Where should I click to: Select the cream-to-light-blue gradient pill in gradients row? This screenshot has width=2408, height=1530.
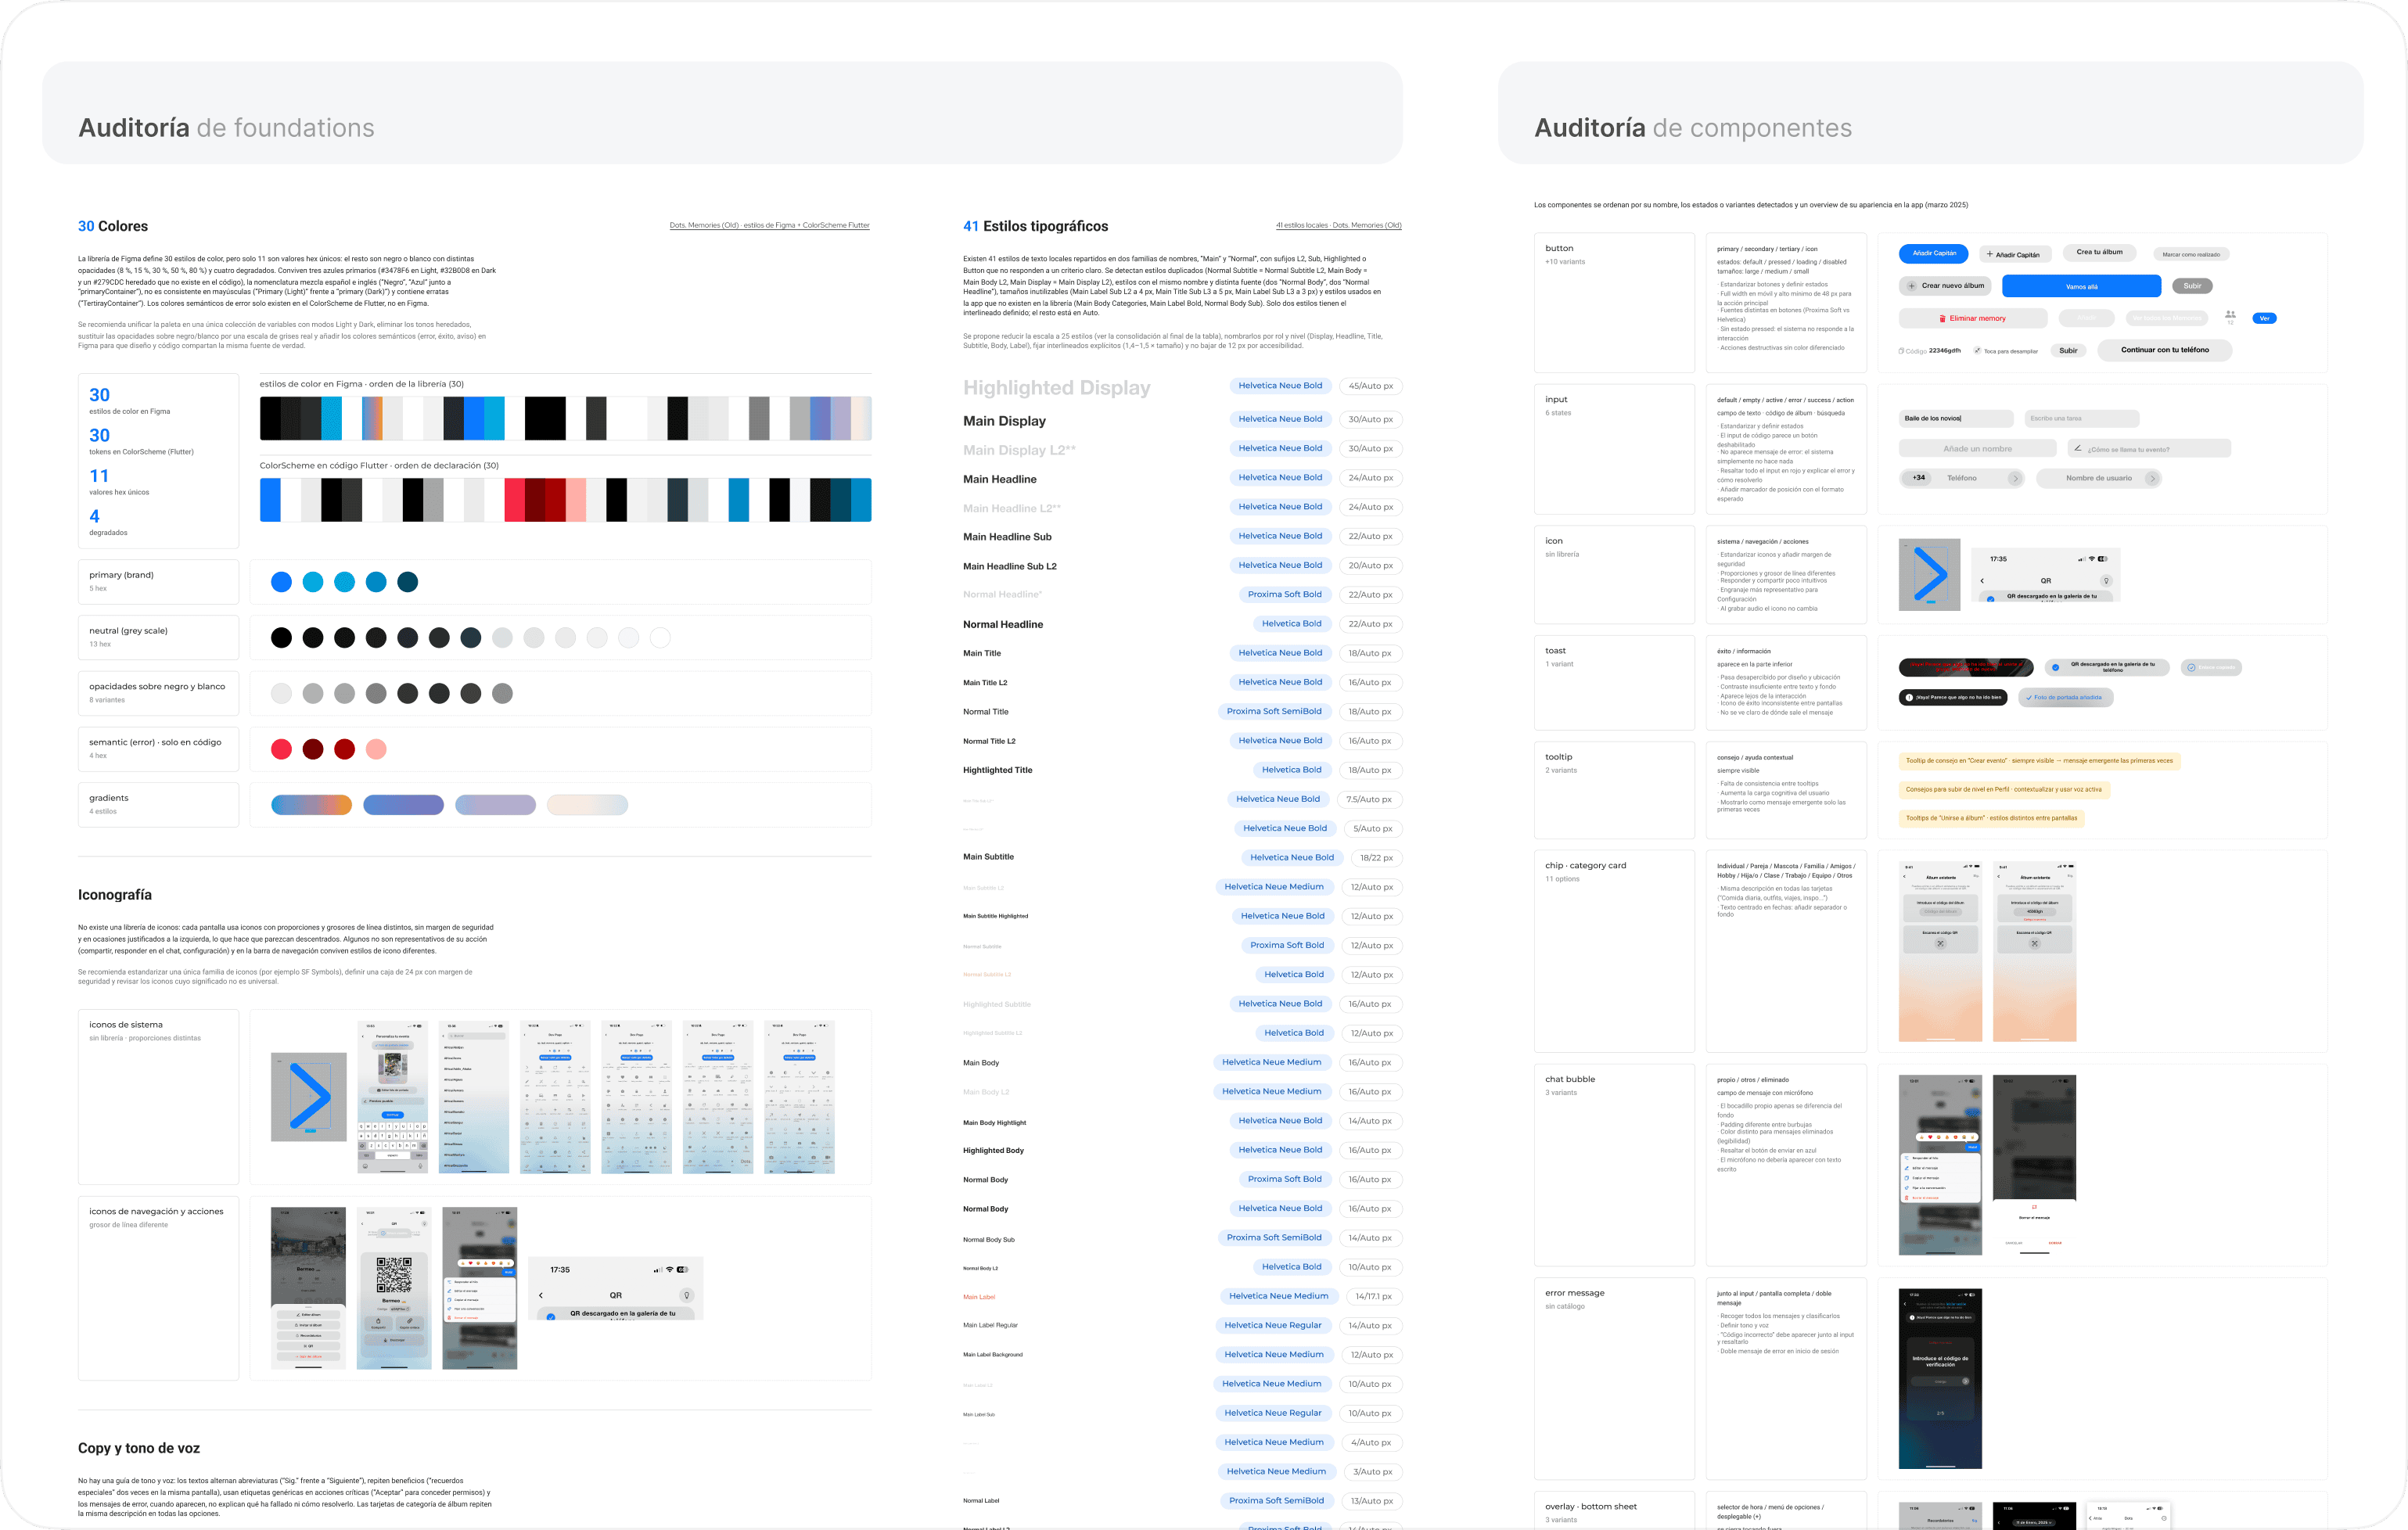(587, 805)
